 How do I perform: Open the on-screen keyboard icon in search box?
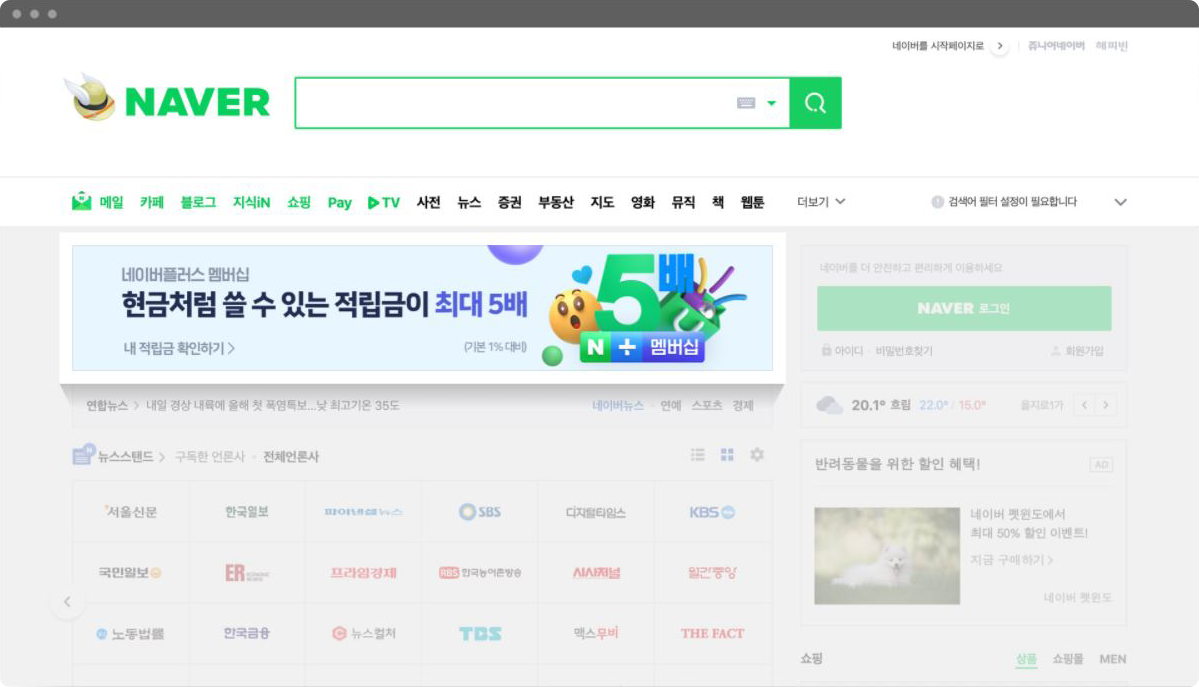pyautogui.click(x=746, y=103)
